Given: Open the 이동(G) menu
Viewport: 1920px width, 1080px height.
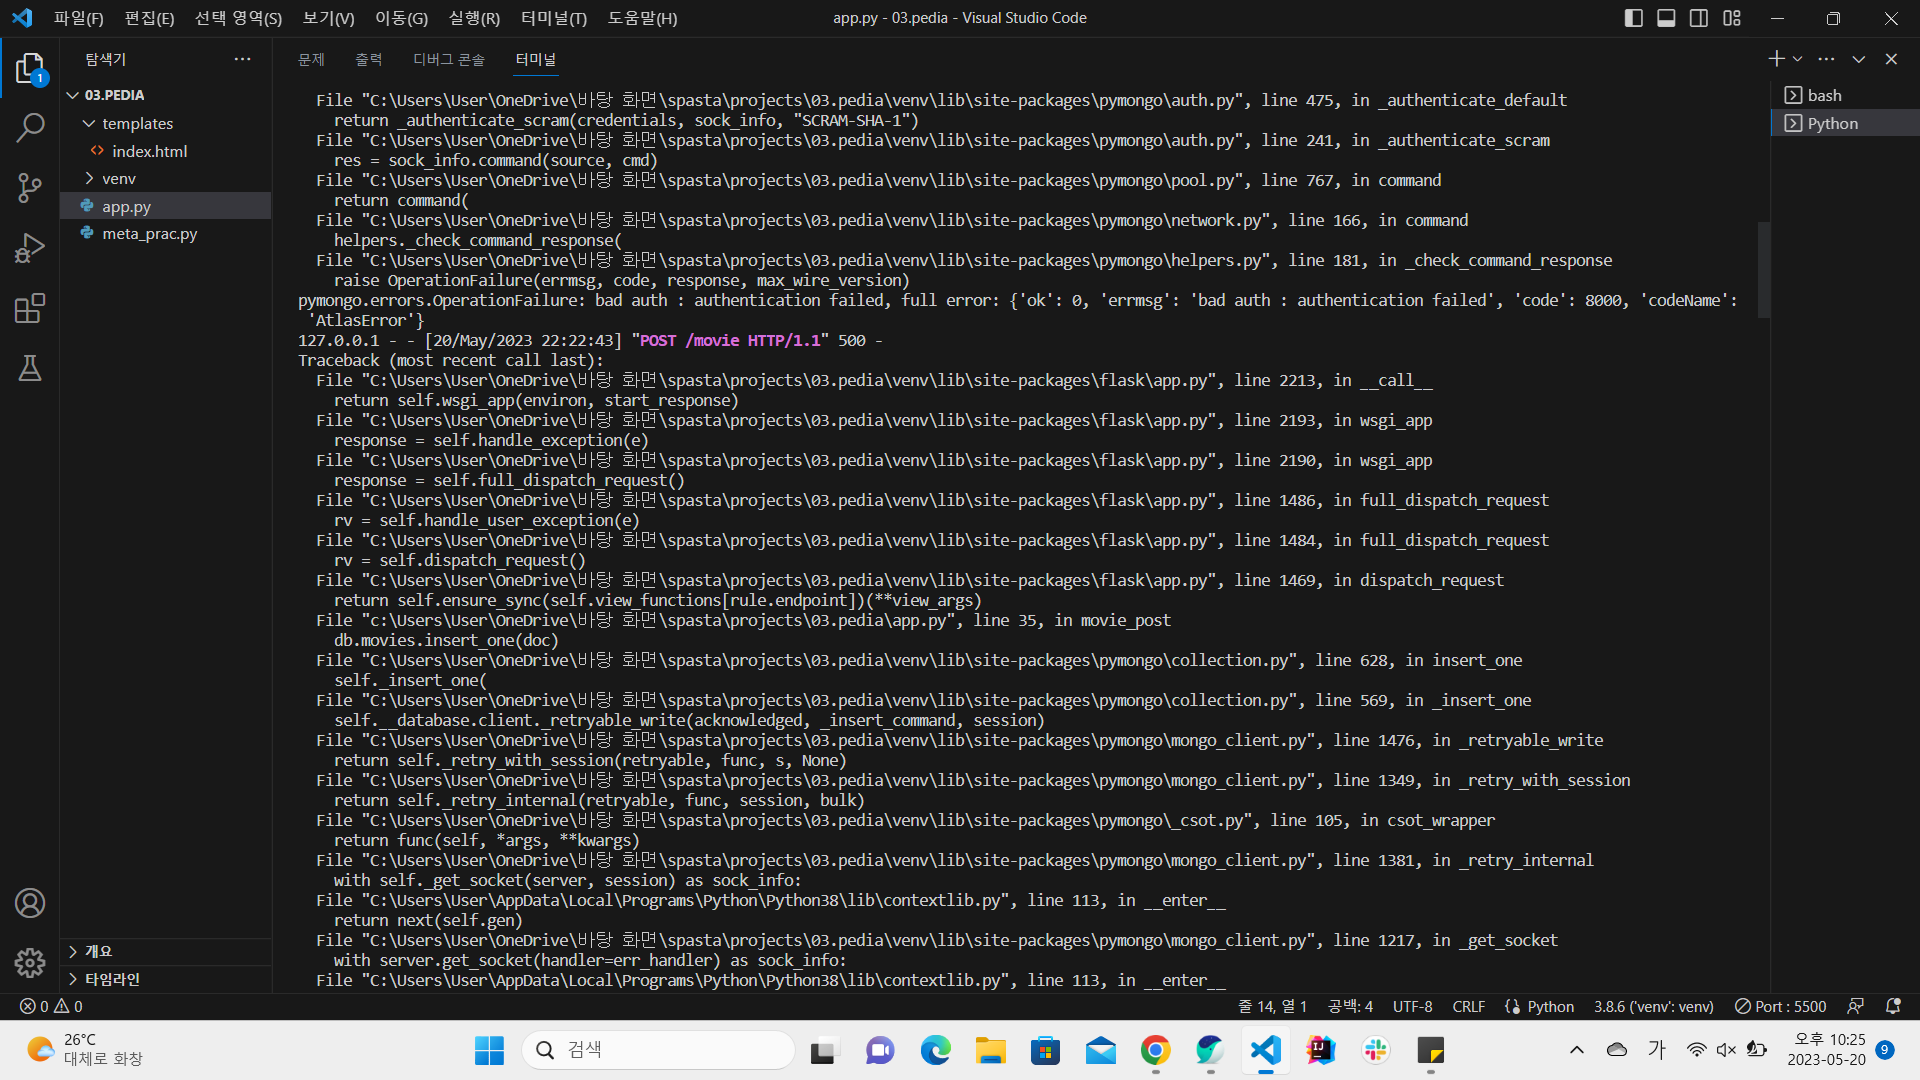Looking at the screenshot, I should pyautogui.click(x=401, y=18).
